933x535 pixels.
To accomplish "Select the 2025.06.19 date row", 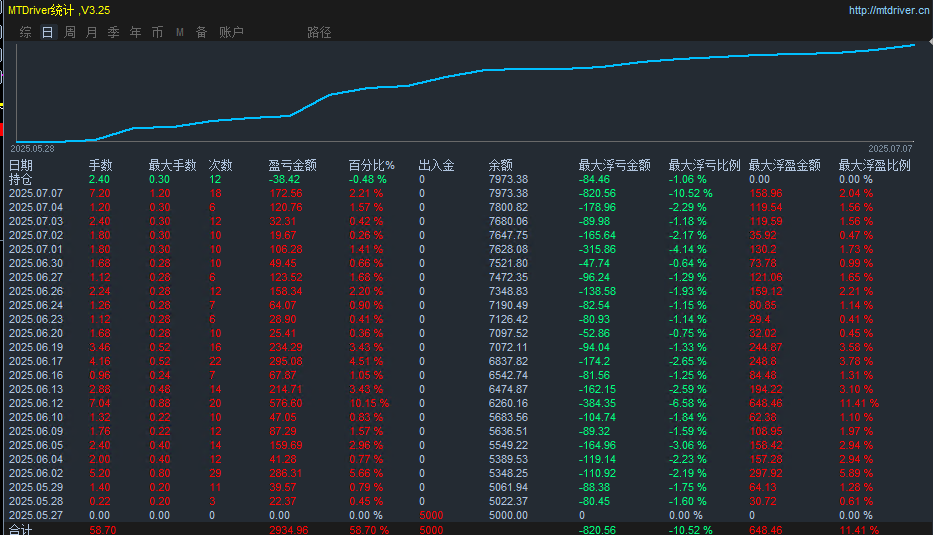I will click(36, 347).
